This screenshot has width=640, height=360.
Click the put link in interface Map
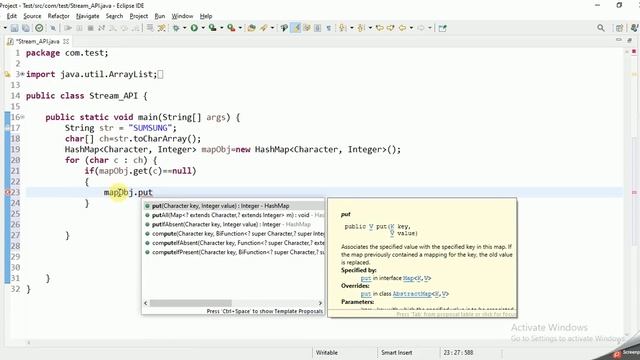tap(366, 278)
